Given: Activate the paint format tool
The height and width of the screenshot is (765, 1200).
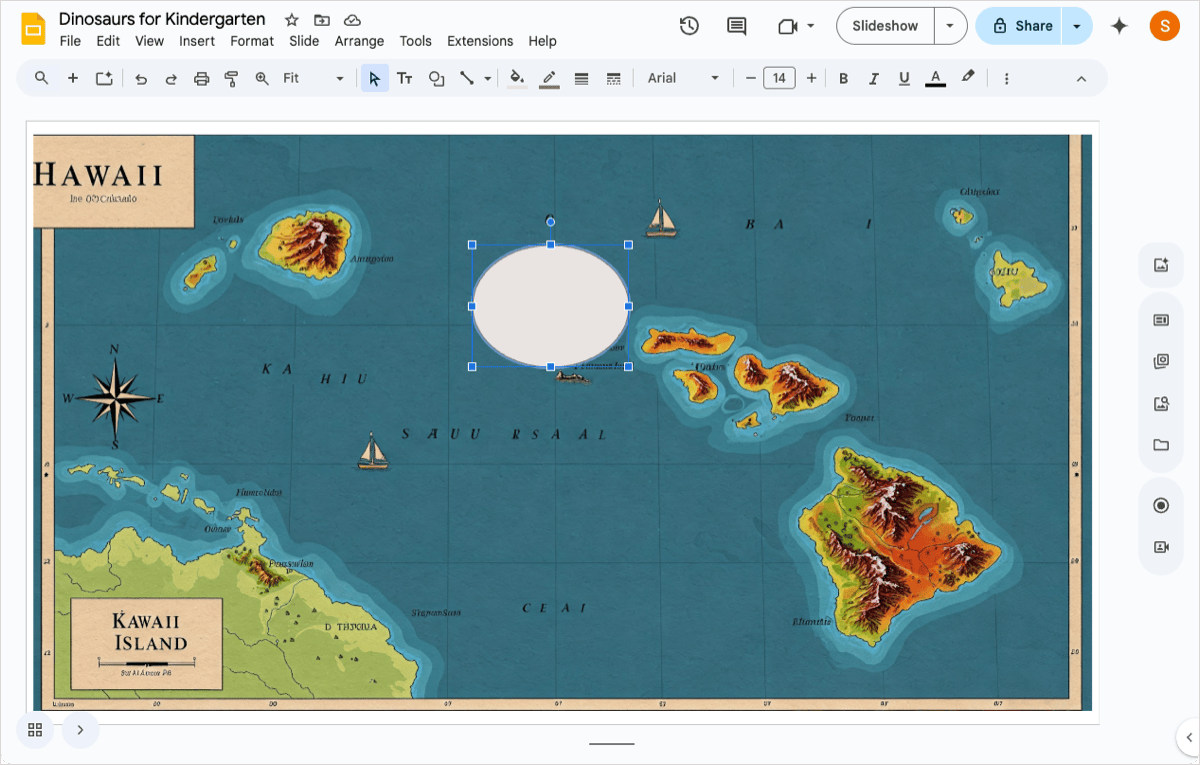Looking at the screenshot, I should pos(231,78).
